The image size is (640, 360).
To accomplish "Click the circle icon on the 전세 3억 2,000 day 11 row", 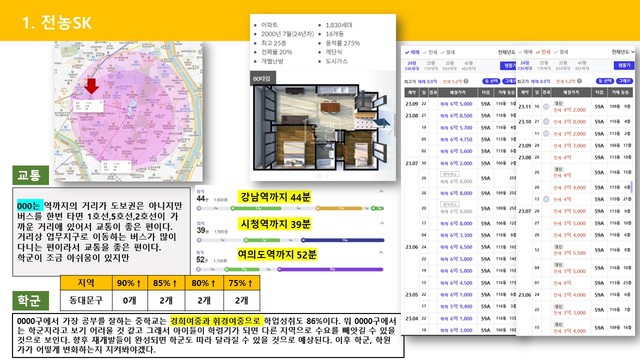I will point(546,133).
